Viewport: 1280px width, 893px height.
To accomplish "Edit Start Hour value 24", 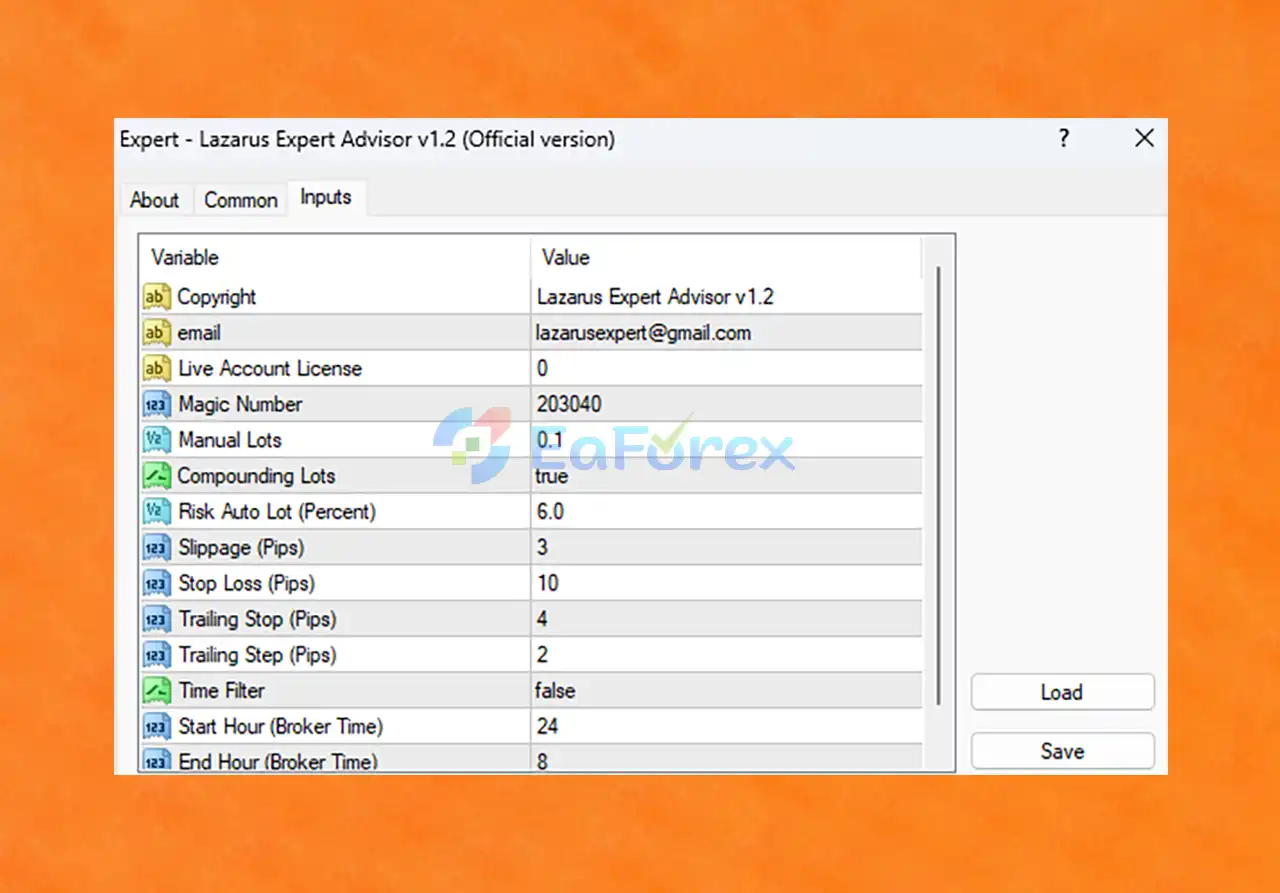I will click(x=726, y=727).
